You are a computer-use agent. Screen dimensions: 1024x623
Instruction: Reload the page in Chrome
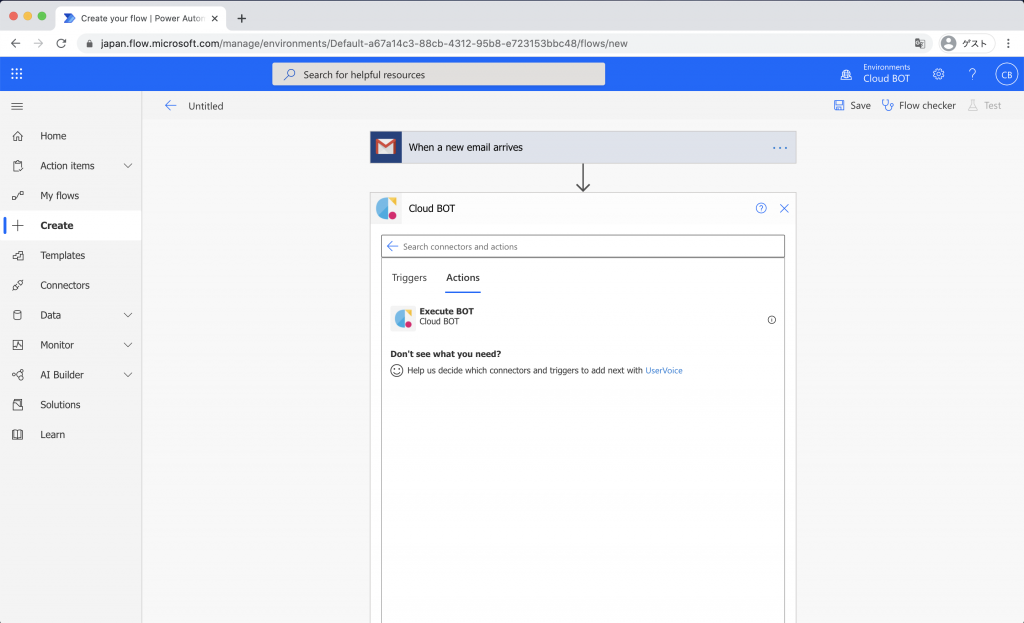61,44
